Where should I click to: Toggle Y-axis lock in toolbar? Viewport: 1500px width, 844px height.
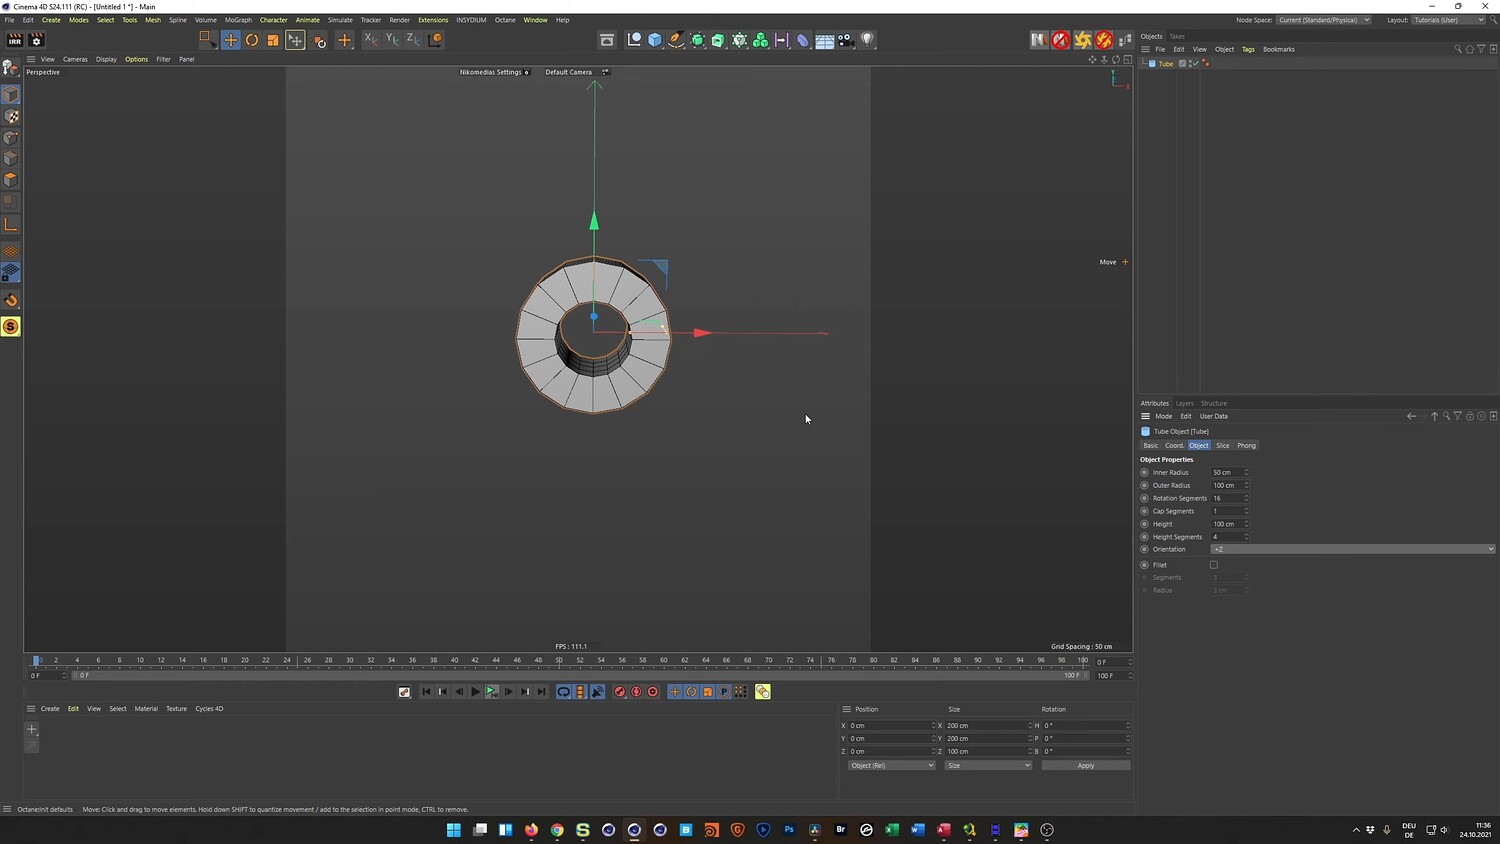pyautogui.click(x=392, y=40)
